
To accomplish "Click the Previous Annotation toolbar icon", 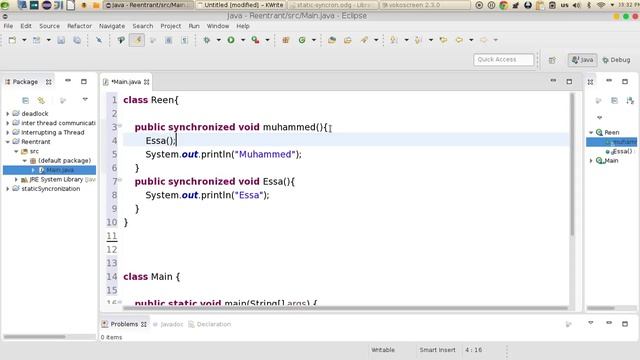I will point(418,40).
